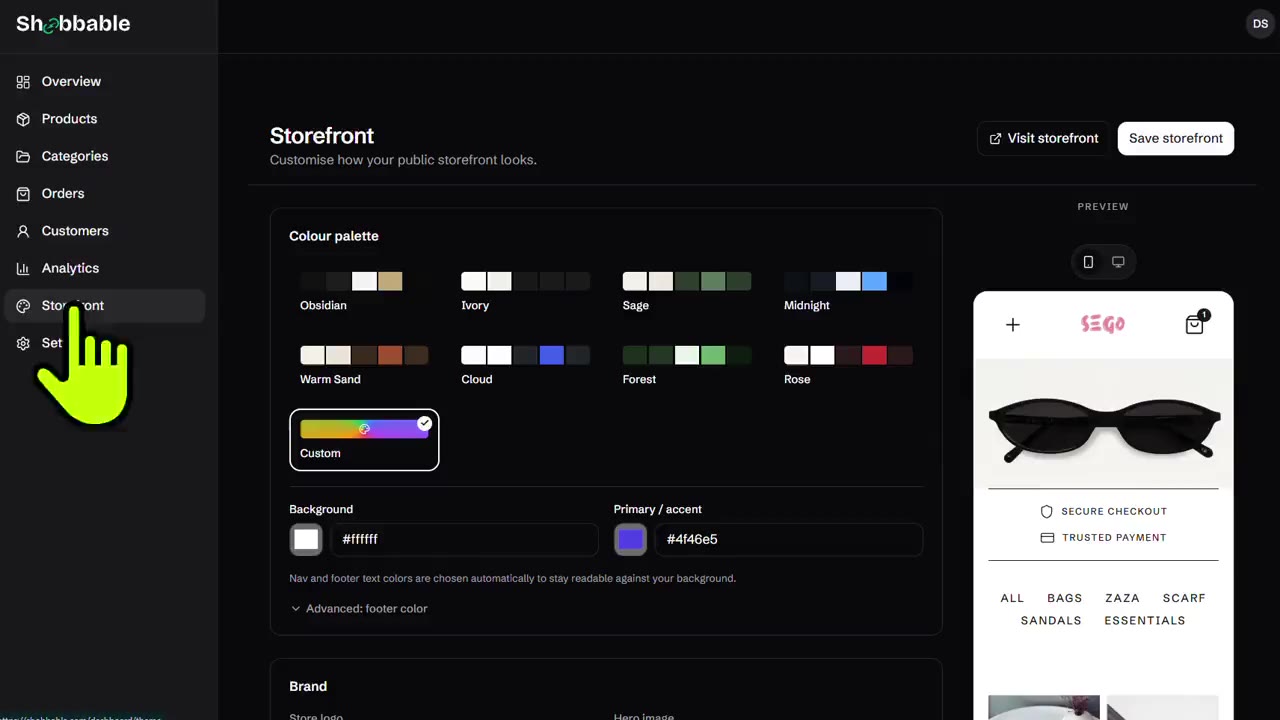
Task: Click the plus icon in preview header
Action: click(x=1012, y=324)
